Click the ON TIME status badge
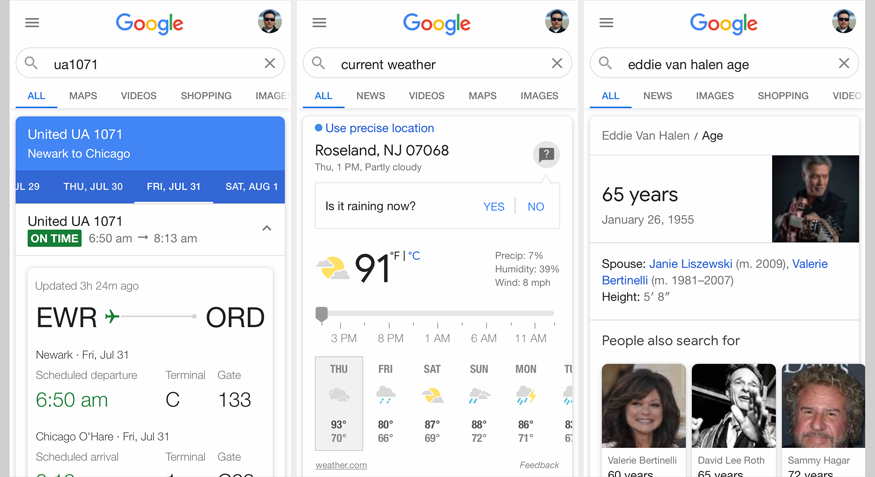 point(54,239)
